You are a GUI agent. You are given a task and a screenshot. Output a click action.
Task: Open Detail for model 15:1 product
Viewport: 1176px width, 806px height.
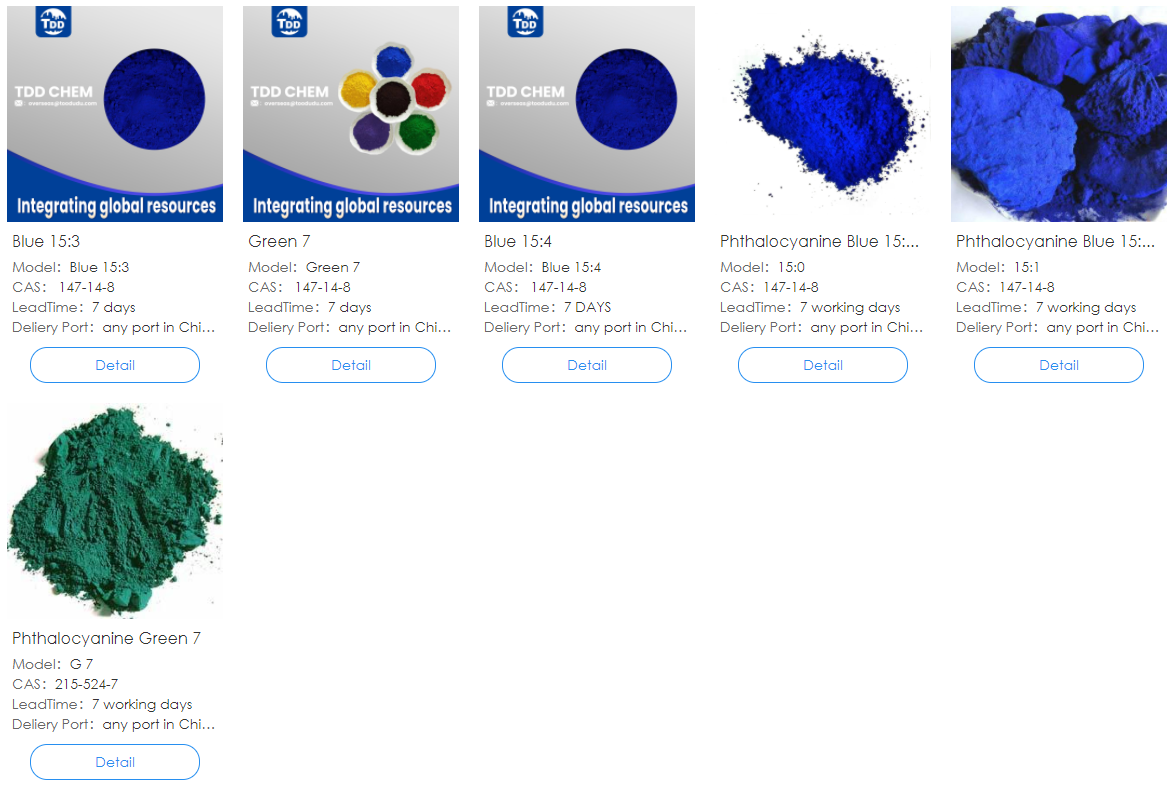[1059, 365]
